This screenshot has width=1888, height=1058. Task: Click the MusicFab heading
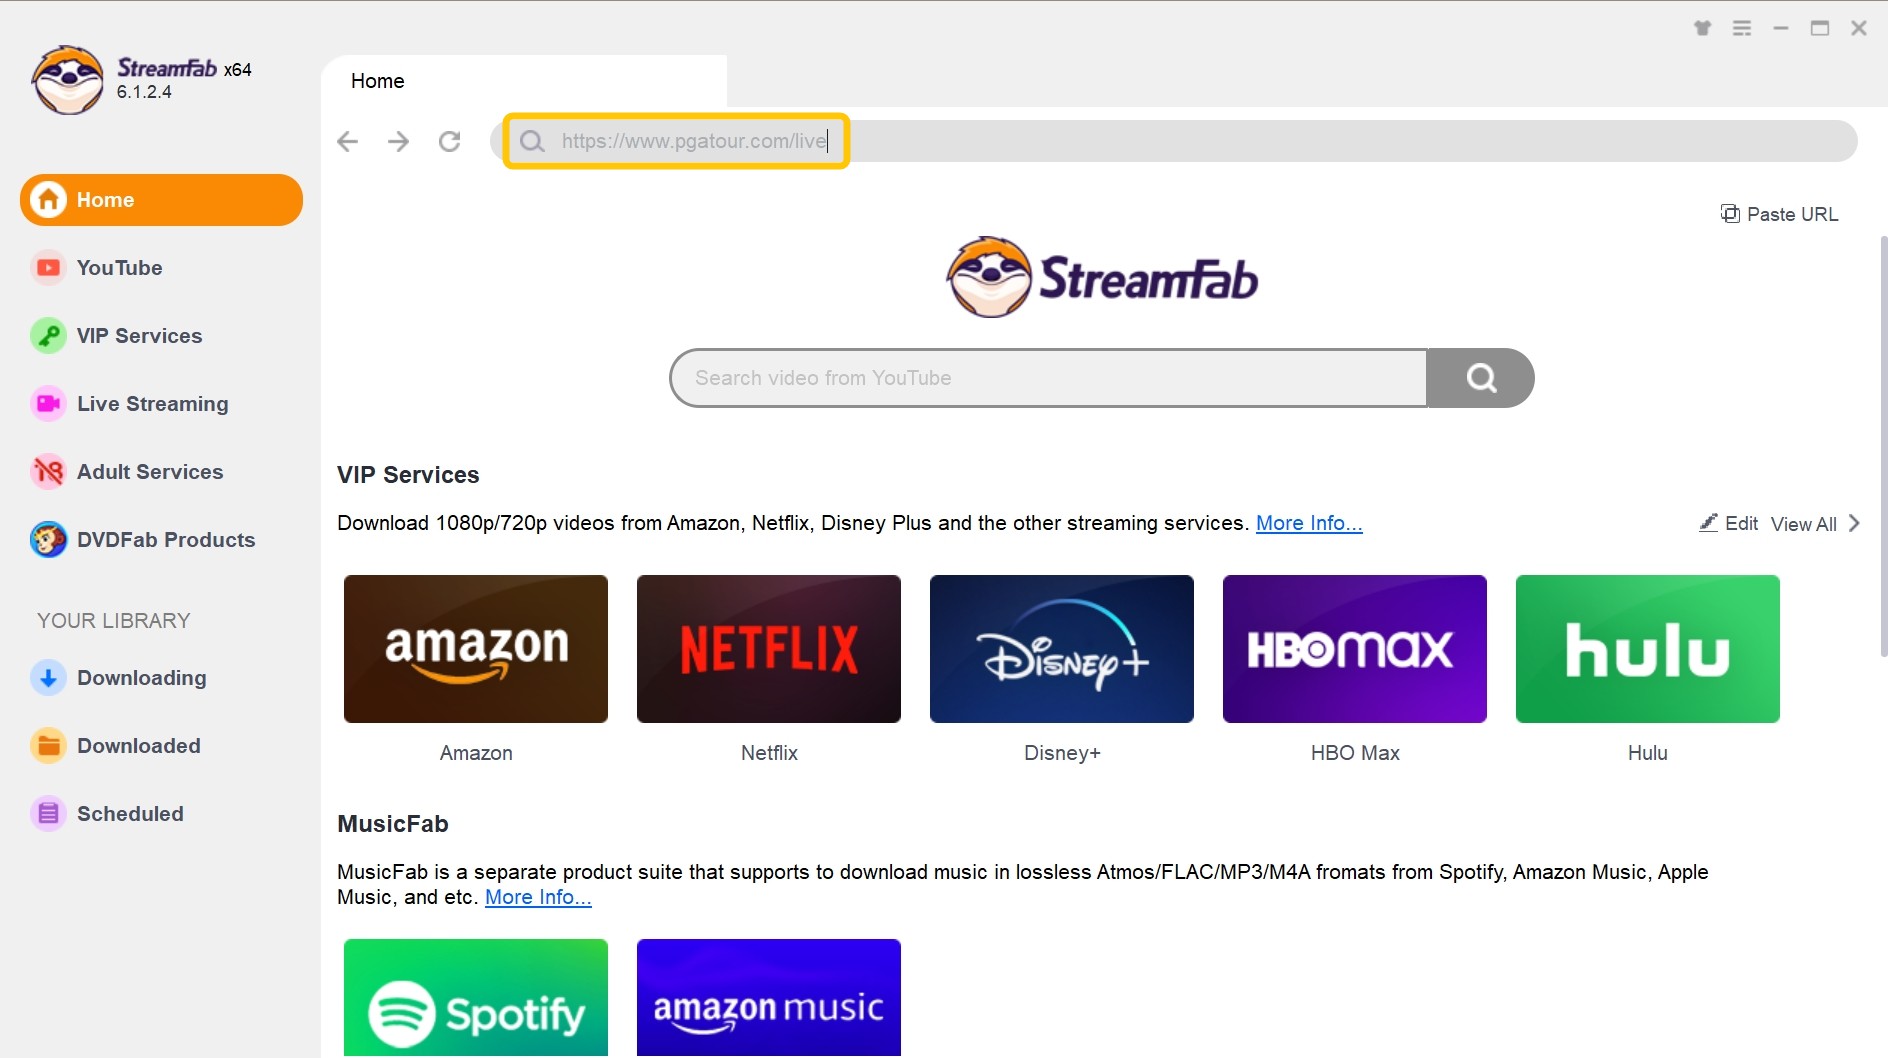coord(393,824)
